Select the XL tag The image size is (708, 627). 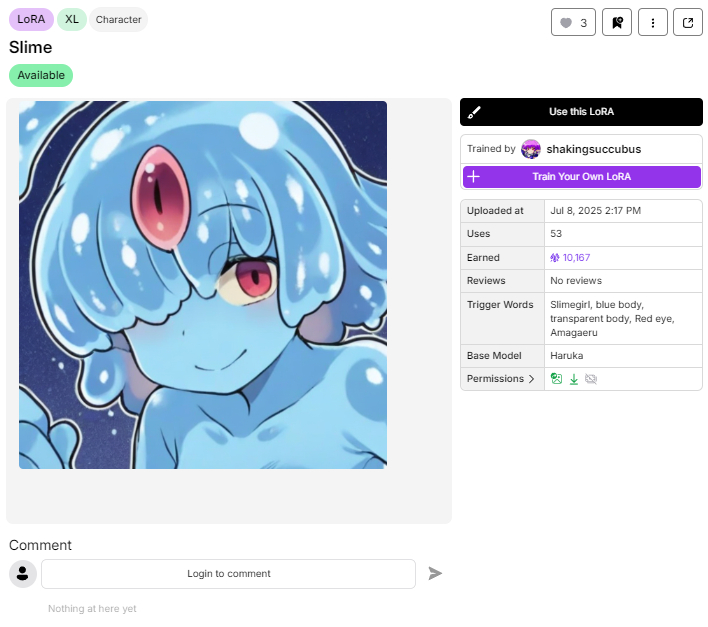(72, 19)
